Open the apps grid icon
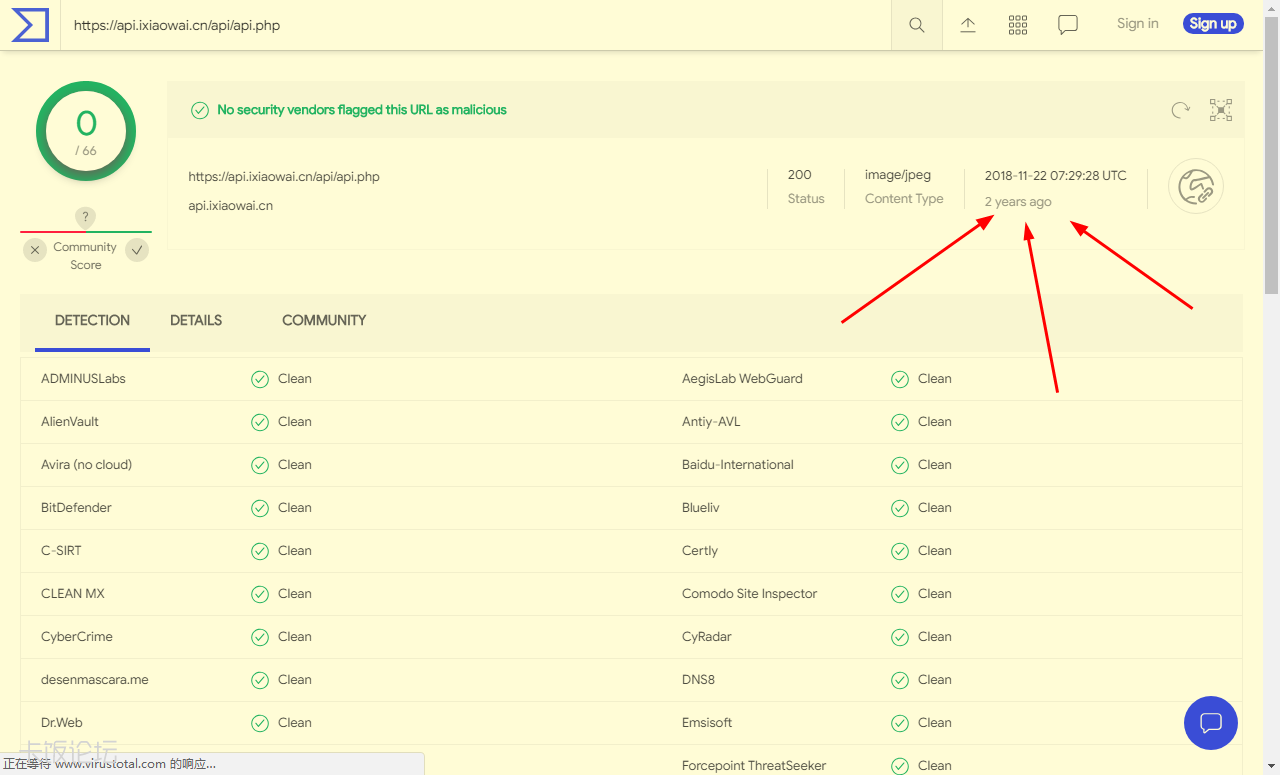The image size is (1280, 775). pyautogui.click(x=1018, y=25)
